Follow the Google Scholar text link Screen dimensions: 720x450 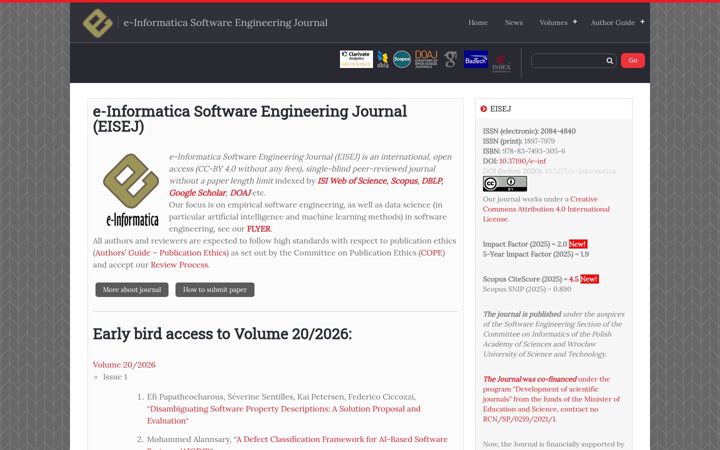[x=197, y=193]
